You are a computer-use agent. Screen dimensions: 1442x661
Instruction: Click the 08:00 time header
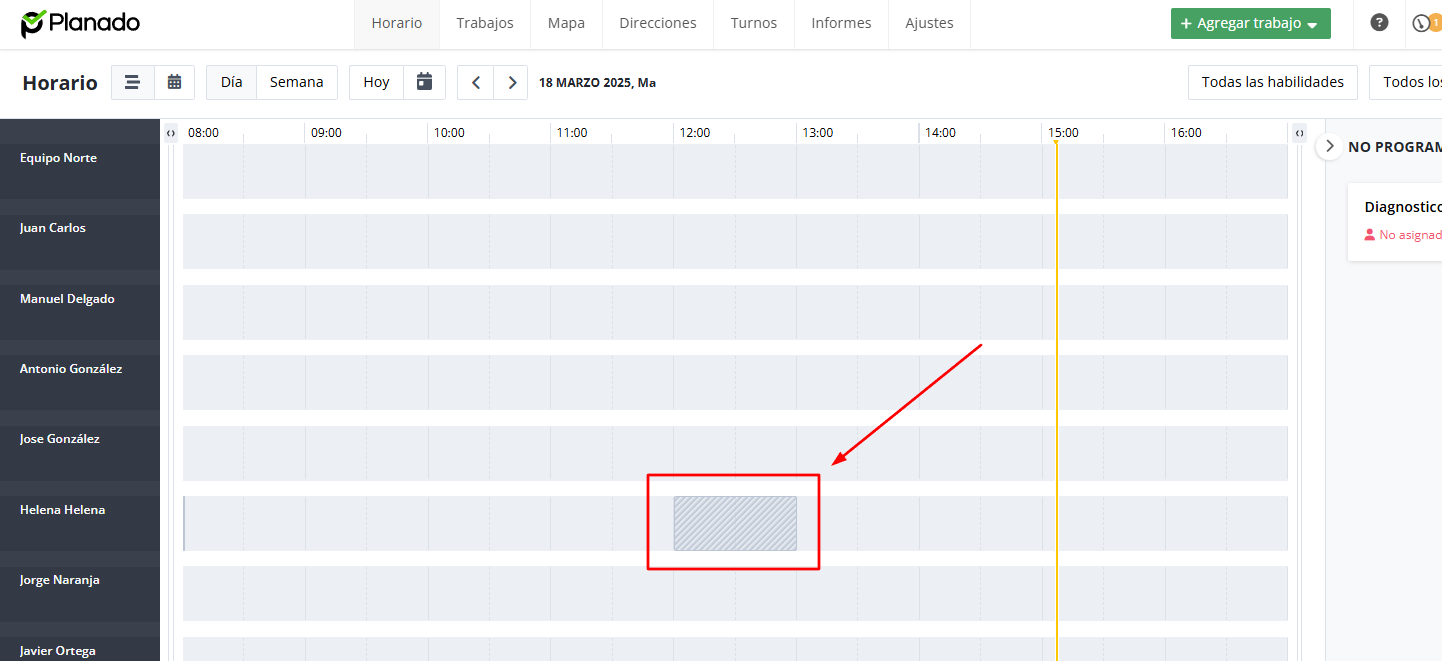coord(203,133)
